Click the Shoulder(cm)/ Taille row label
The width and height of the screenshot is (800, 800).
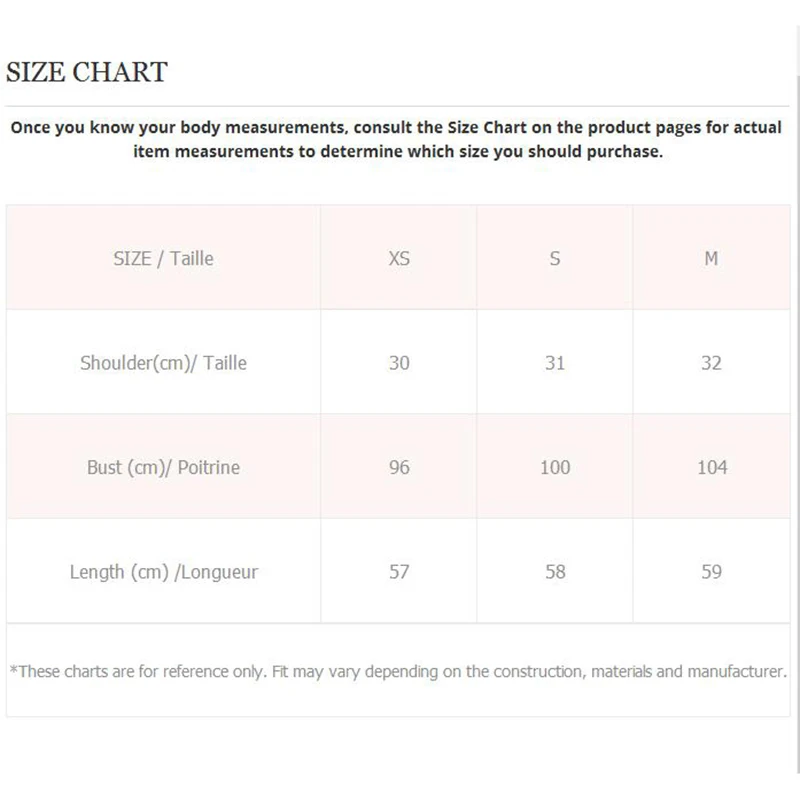pos(163,363)
